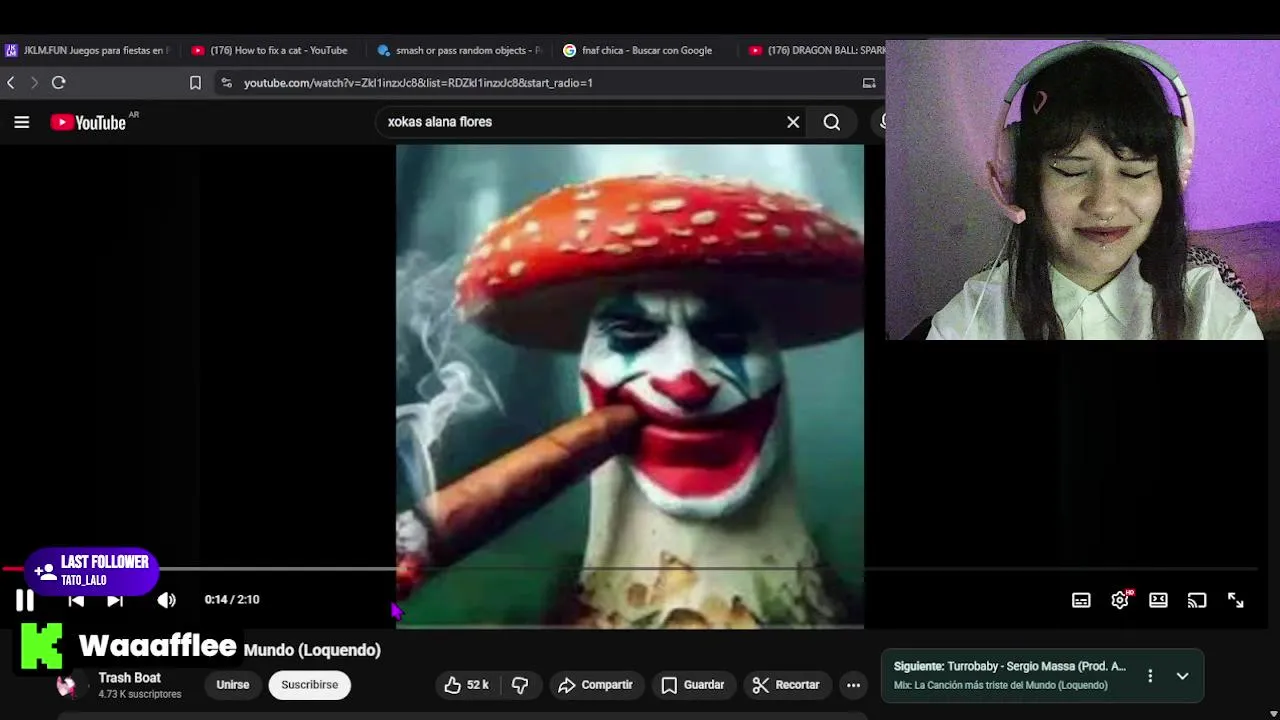Cast video to a device

(x=1197, y=600)
